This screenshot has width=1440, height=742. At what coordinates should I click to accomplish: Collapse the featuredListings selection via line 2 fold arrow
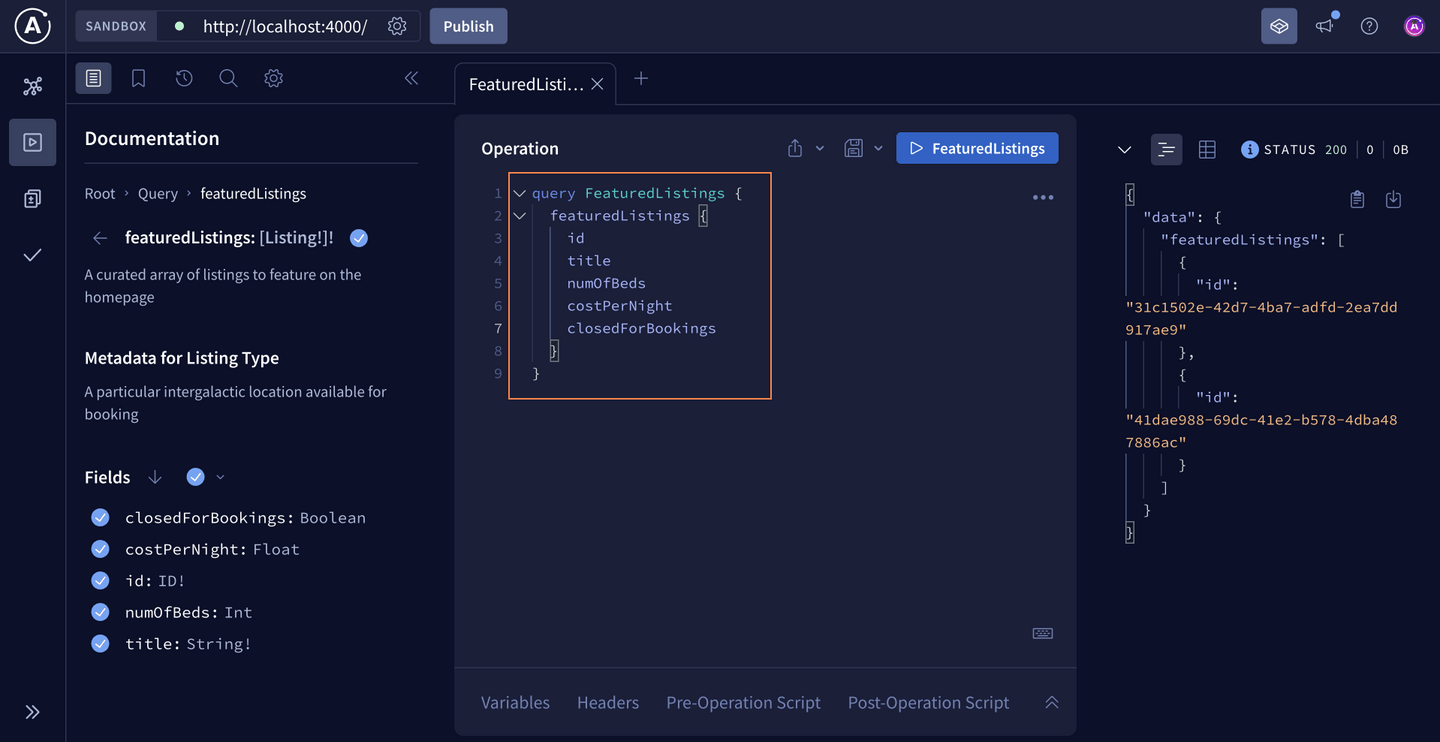coord(519,215)
